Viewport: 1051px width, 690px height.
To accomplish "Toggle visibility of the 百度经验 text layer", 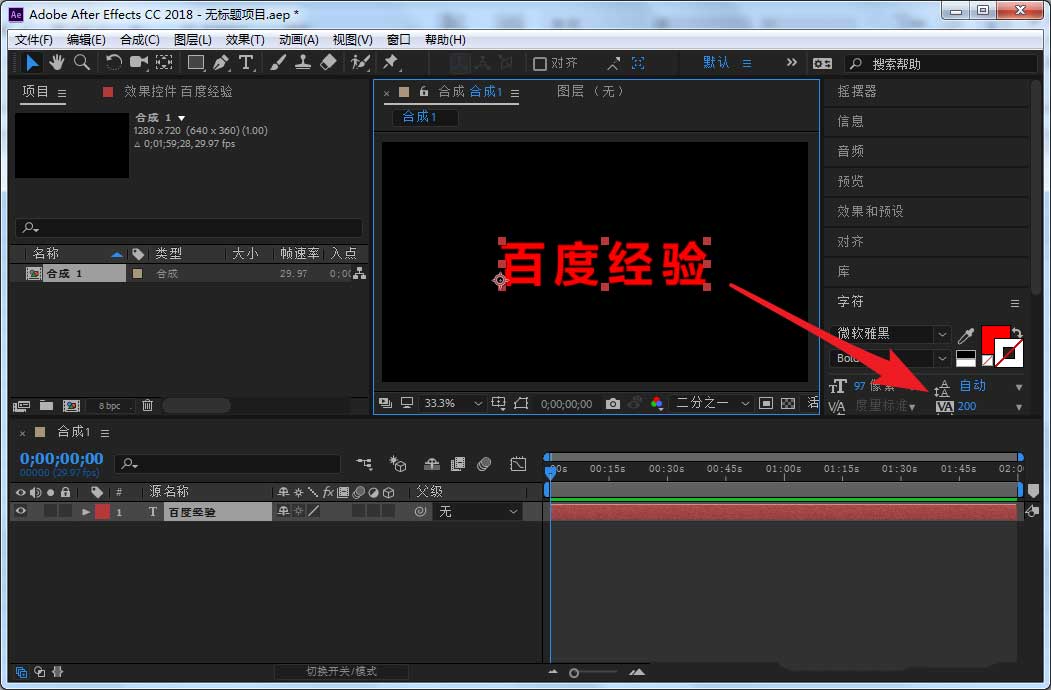I will click(x=20, y=511).
